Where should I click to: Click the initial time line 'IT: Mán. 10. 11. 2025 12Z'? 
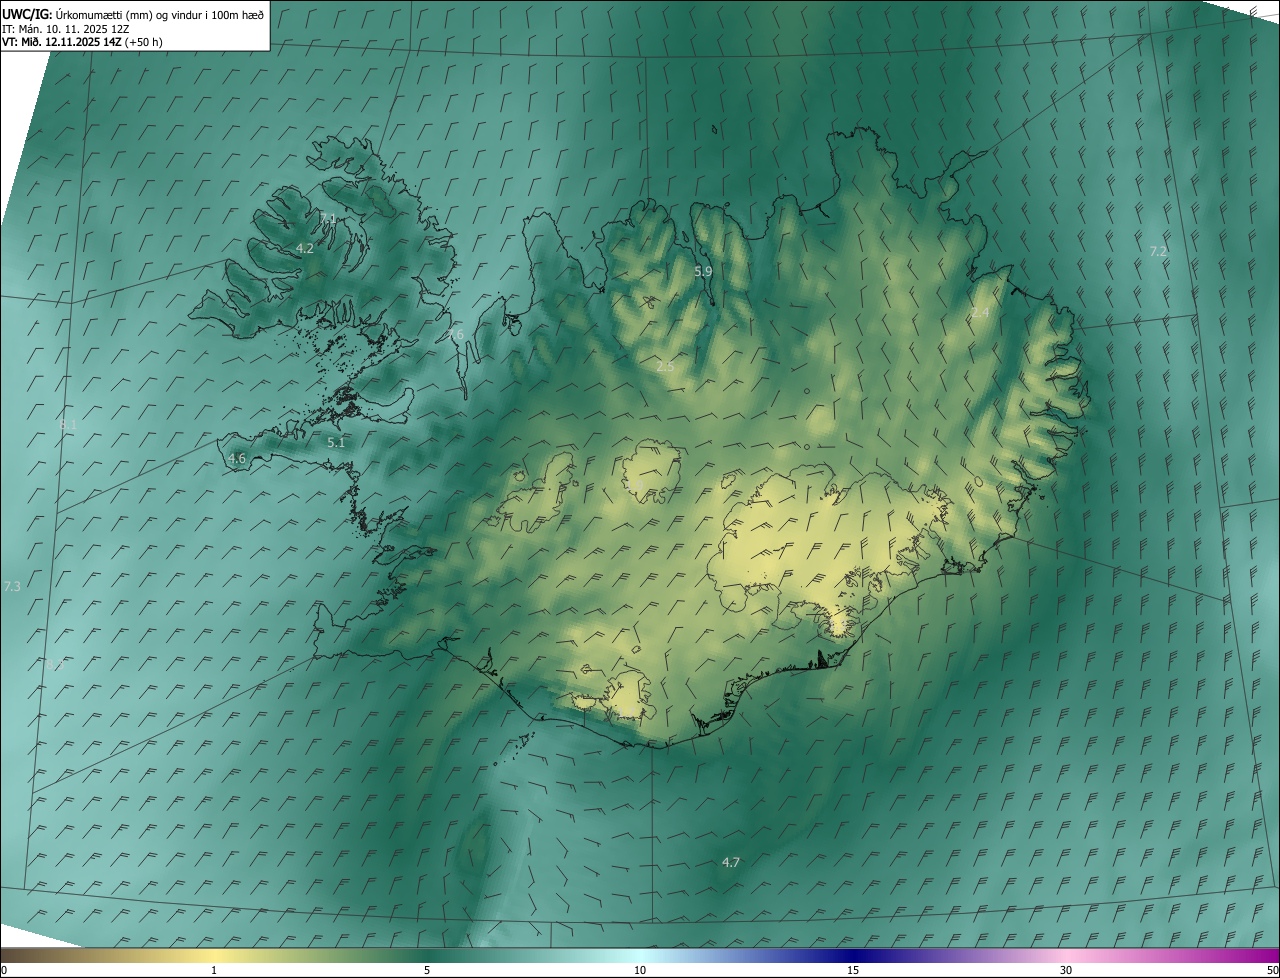click(65, 29)
